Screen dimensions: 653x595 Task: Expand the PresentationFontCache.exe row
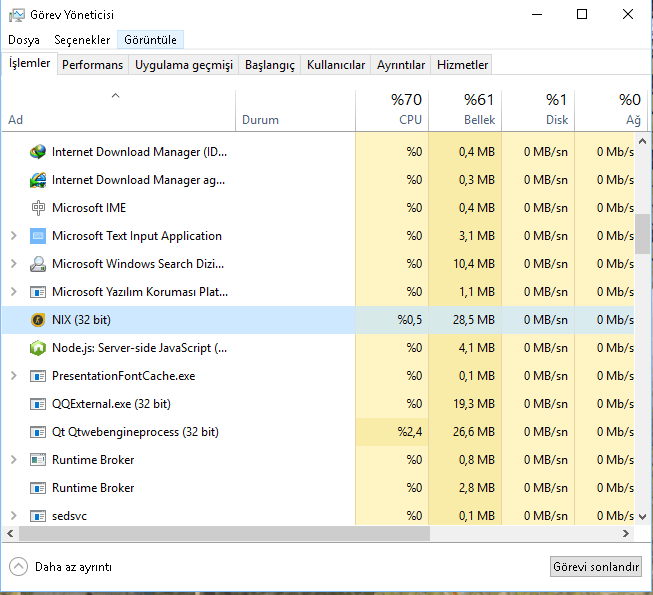(x=14, y=376)
